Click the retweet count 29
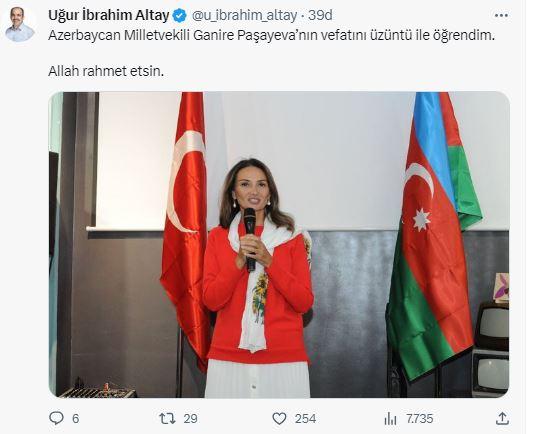 coord(190,419)
